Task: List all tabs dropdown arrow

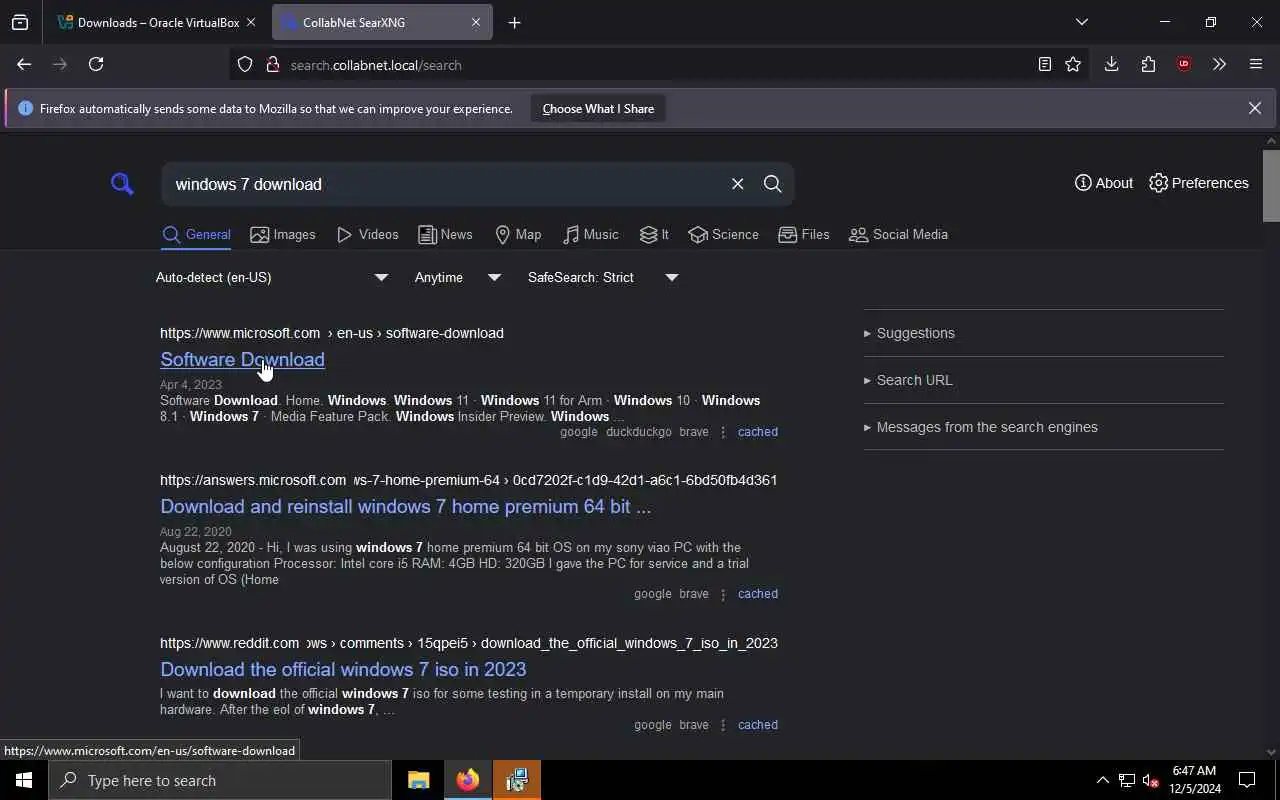Action: coord(1081,22)
